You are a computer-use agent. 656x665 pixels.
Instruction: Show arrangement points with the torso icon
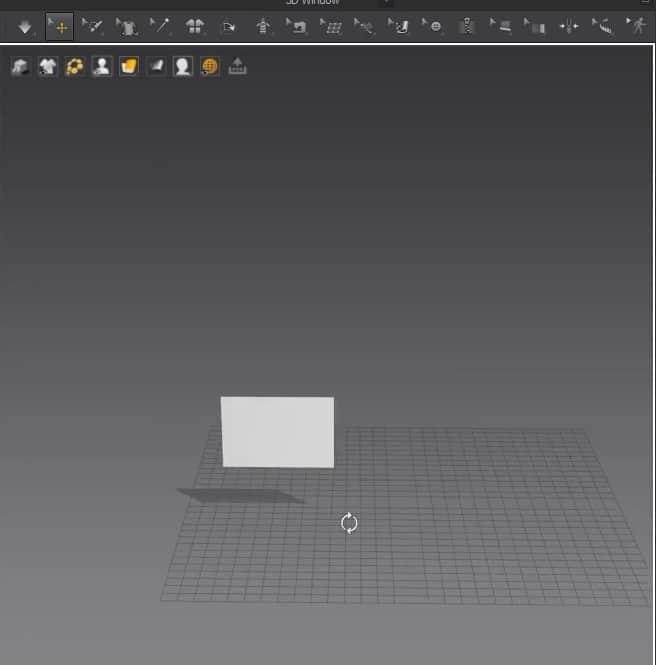(263, 27)
